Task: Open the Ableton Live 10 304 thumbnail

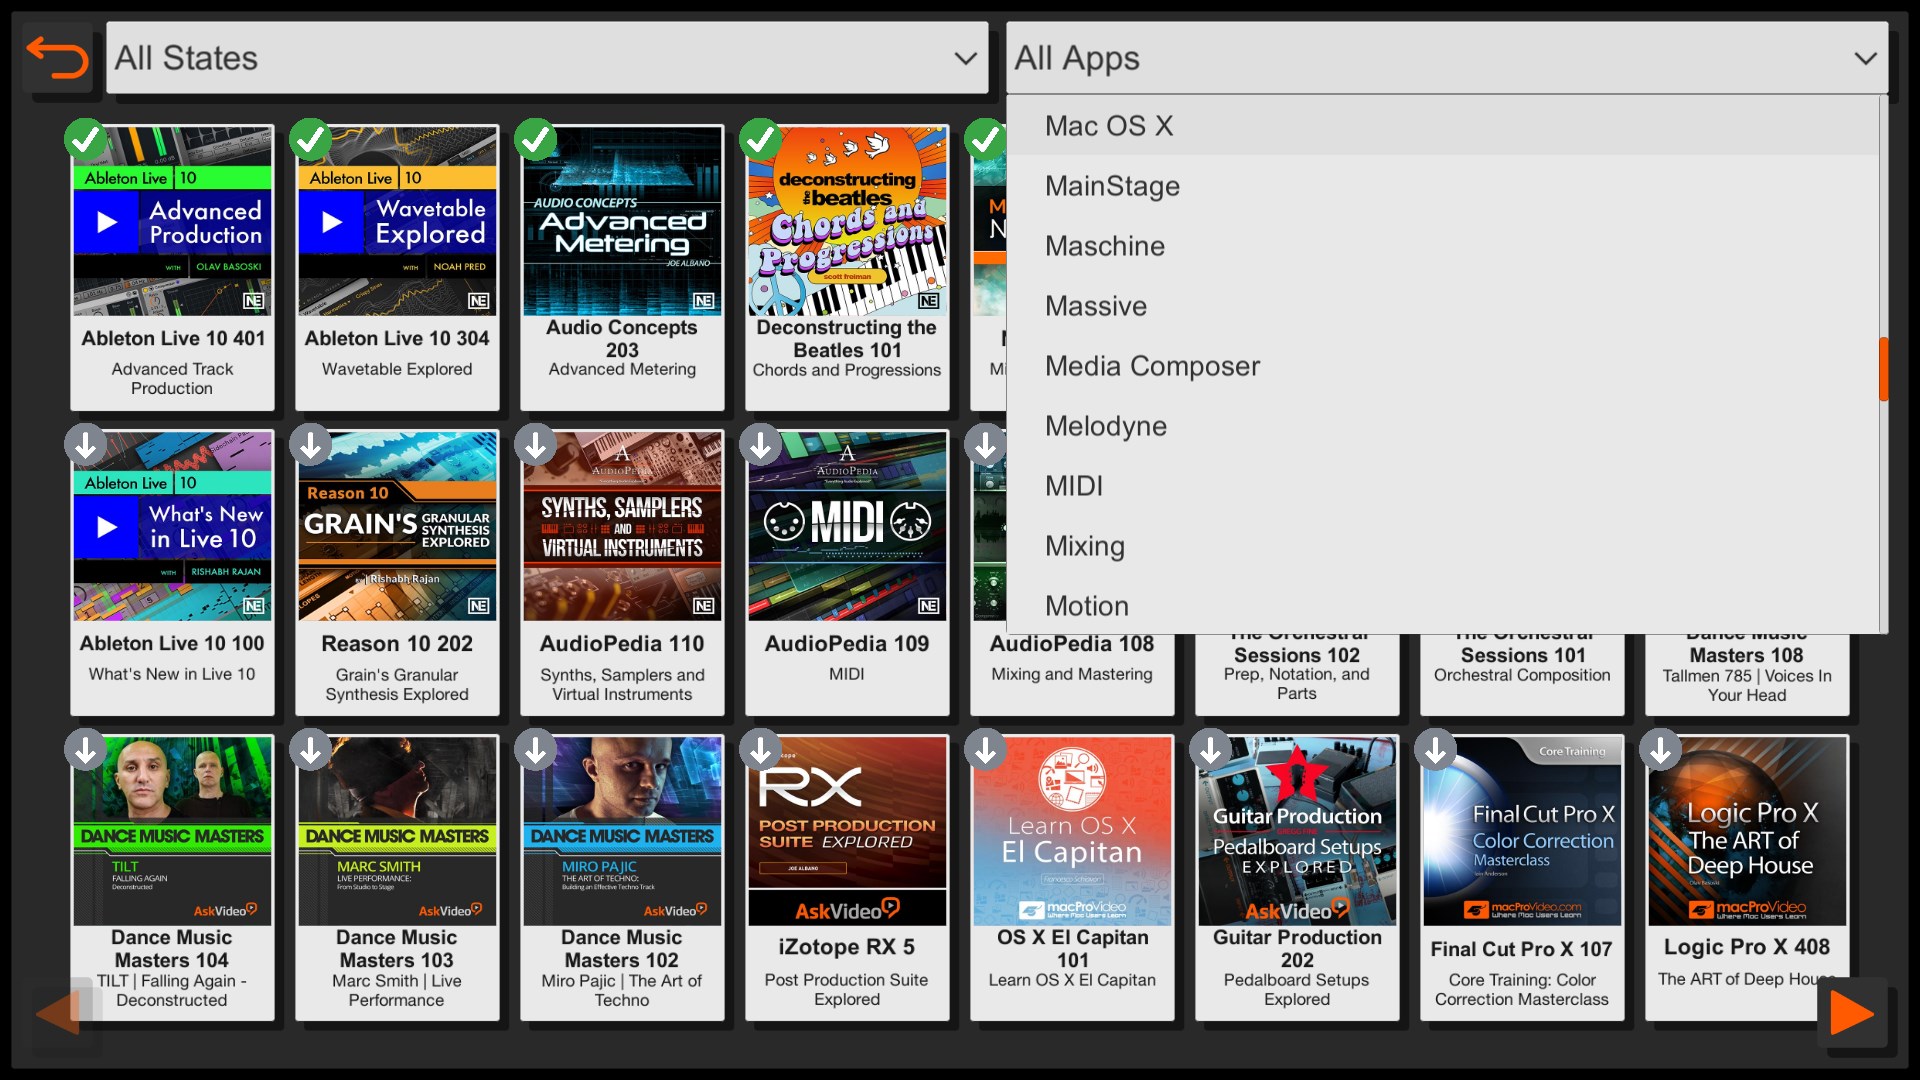Action: [x=397, y=222]
